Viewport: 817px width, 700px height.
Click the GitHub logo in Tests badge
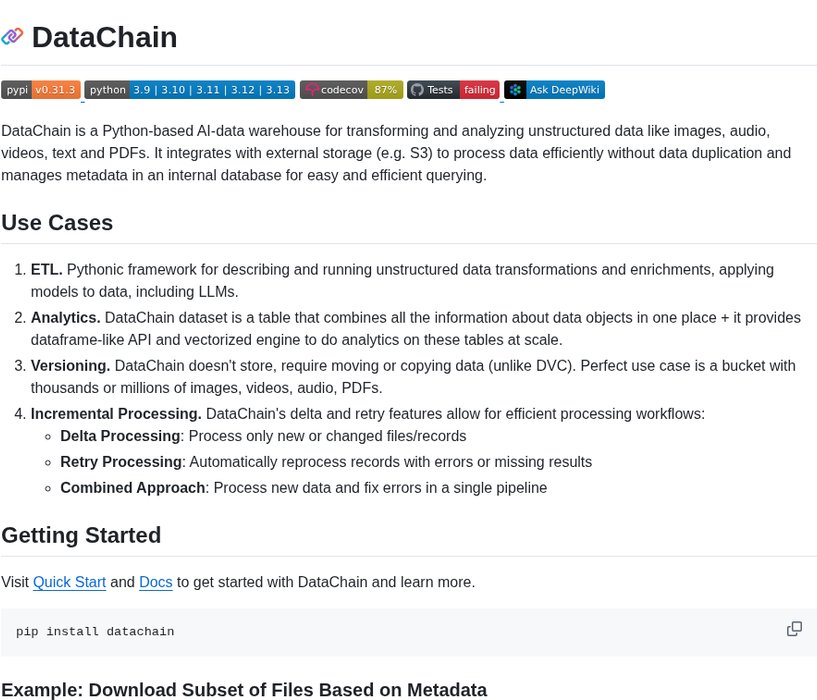(417, 90)
